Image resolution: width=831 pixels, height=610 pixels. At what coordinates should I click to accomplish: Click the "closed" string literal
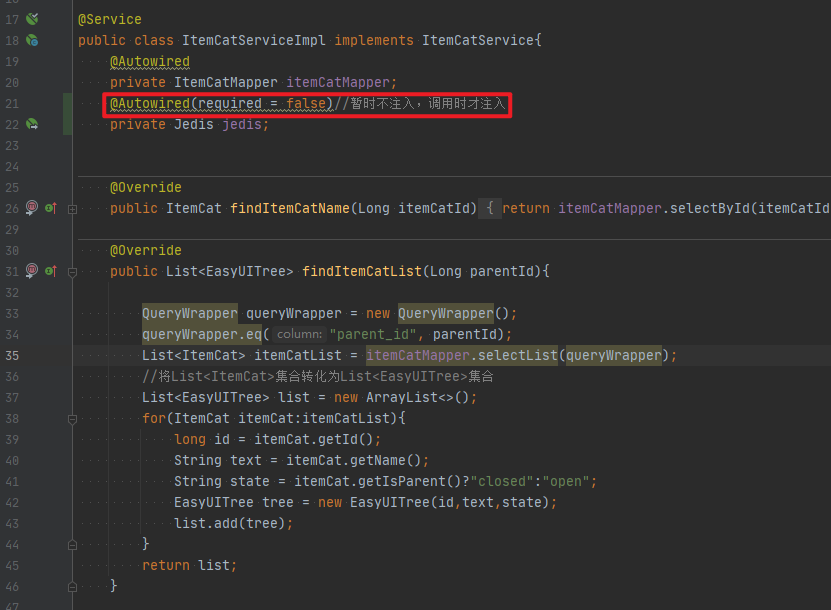tap(501, 481)
